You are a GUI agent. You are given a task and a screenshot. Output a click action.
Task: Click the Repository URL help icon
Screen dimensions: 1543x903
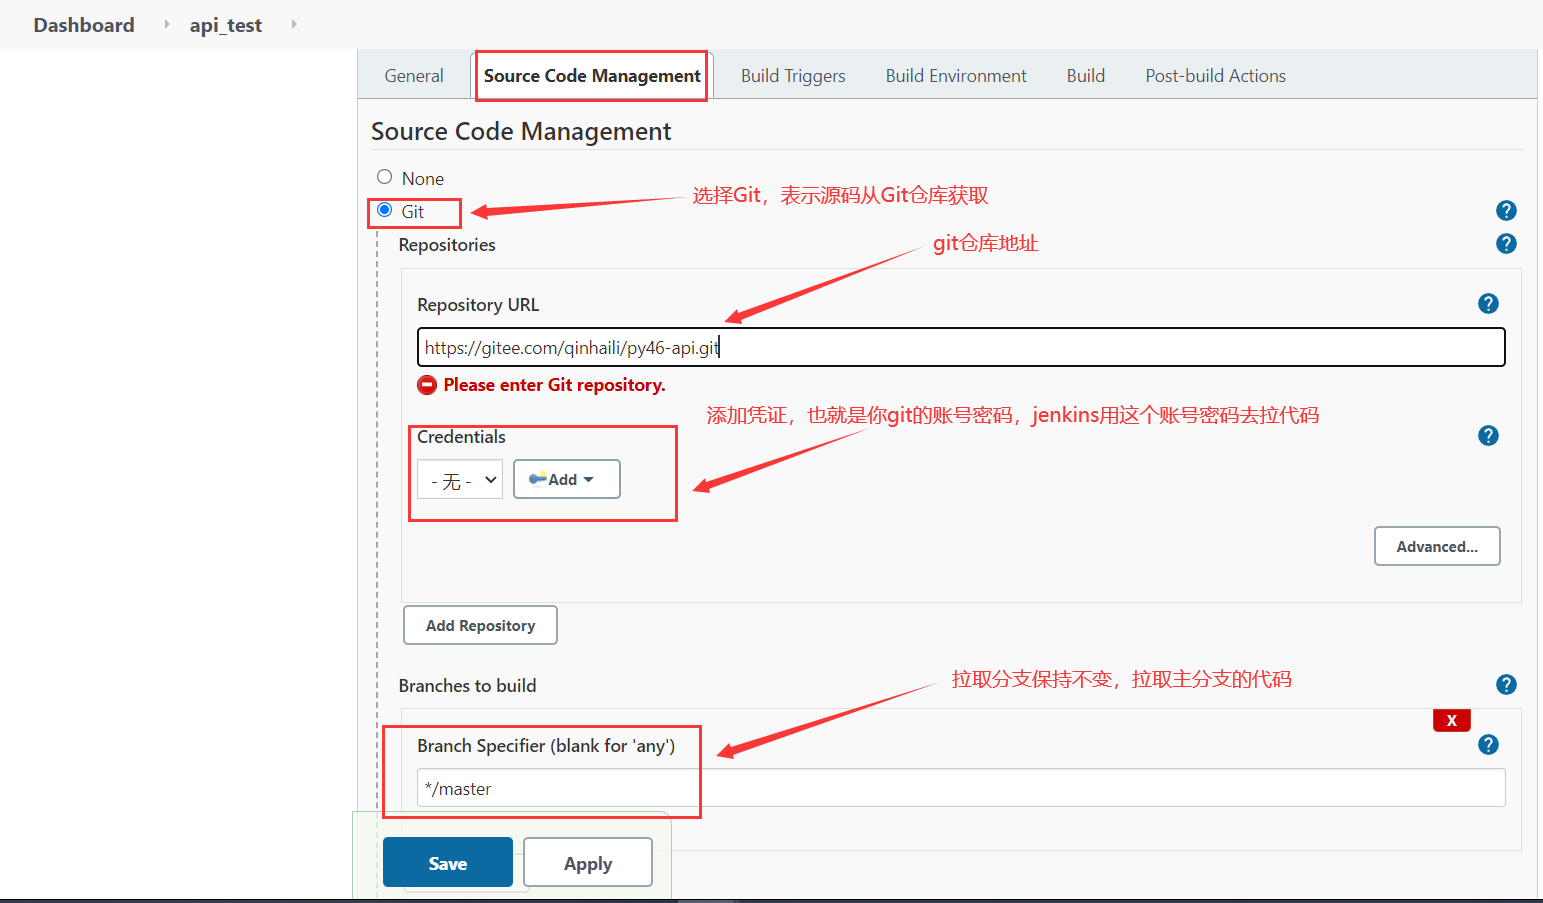click(x=1488, y=304)
